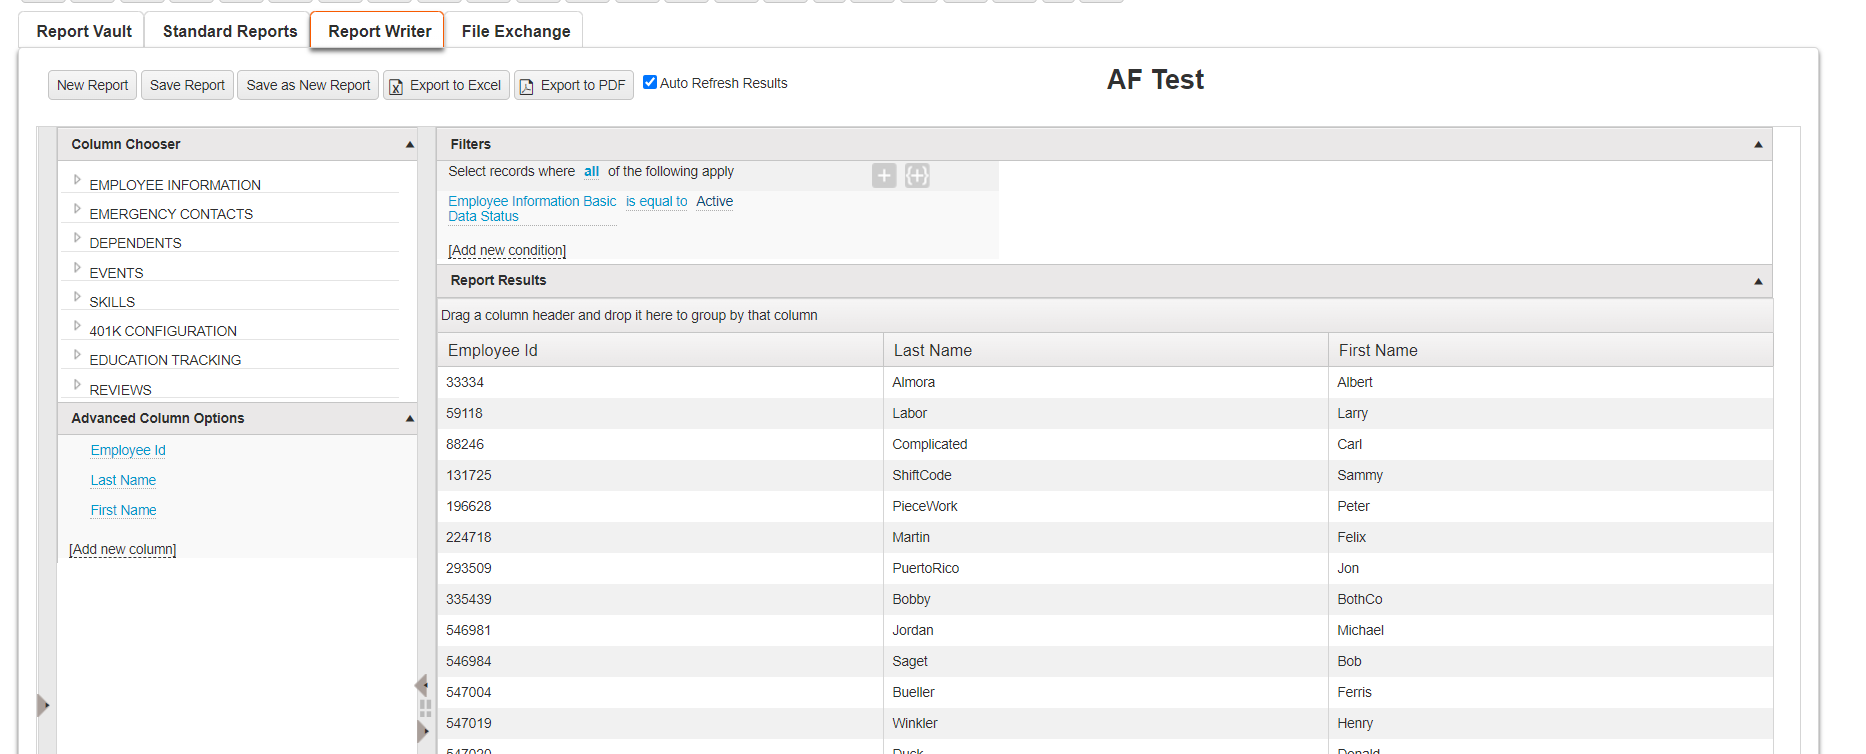Click the Add new condition link
This screenshot has width=1866, height=754.
point(507,250)
